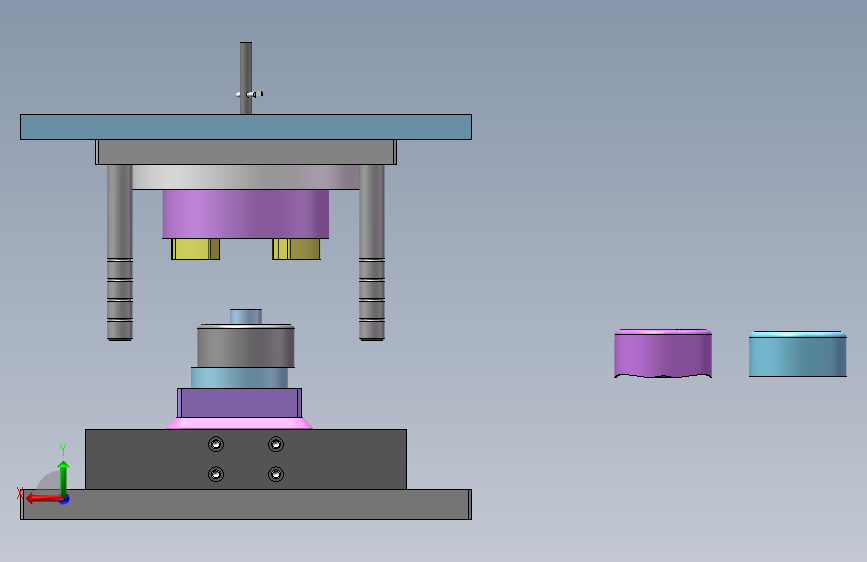Image resolution: width=867 pixels, height=562 pixels.
Task: Pick the left yellow insert block
Action: coord(196,249)
